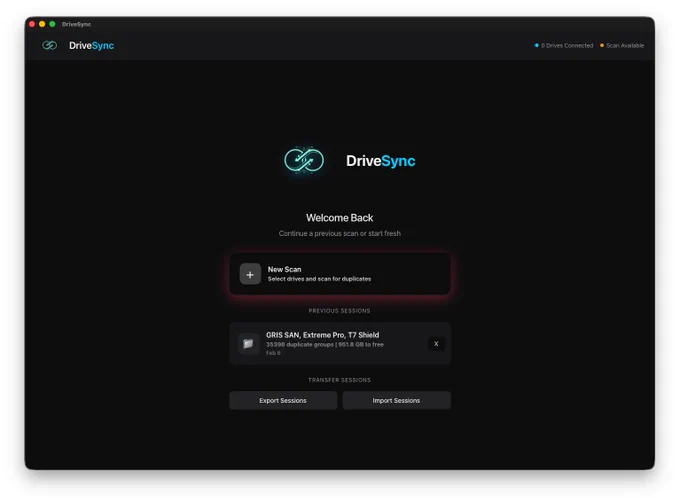The image size is (680, 503).
Task: Click the DriveSync header title text
Action: coord(92,46)
